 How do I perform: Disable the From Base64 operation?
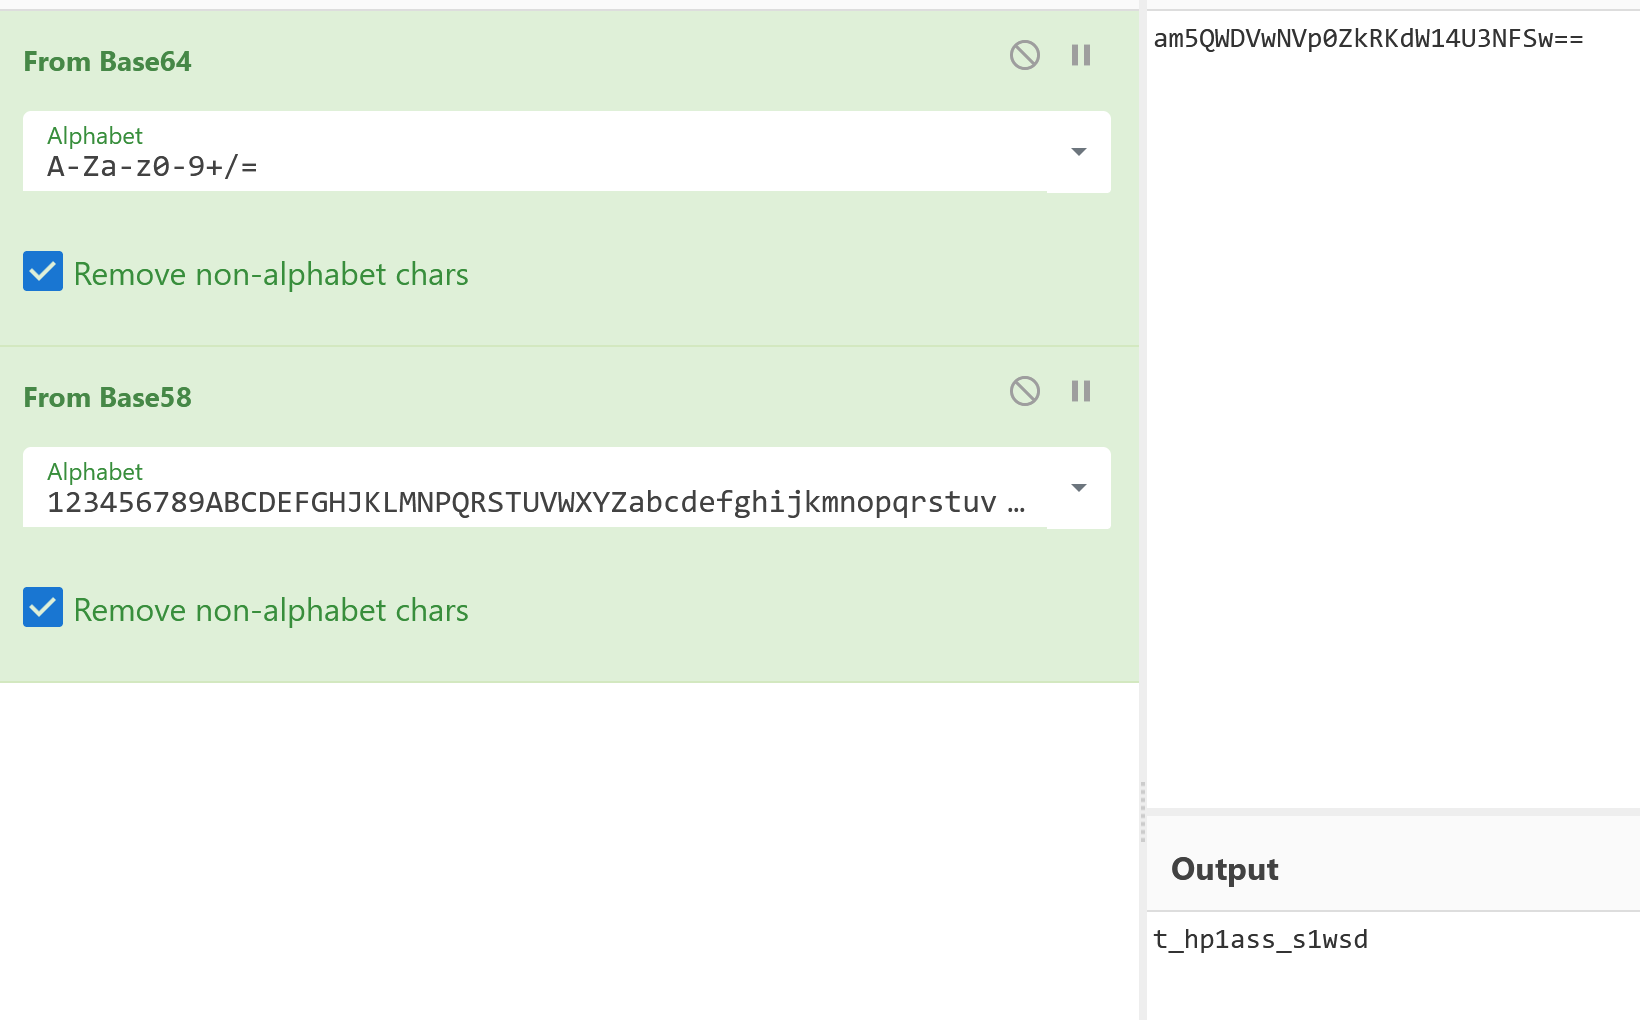coord(1024,55)
